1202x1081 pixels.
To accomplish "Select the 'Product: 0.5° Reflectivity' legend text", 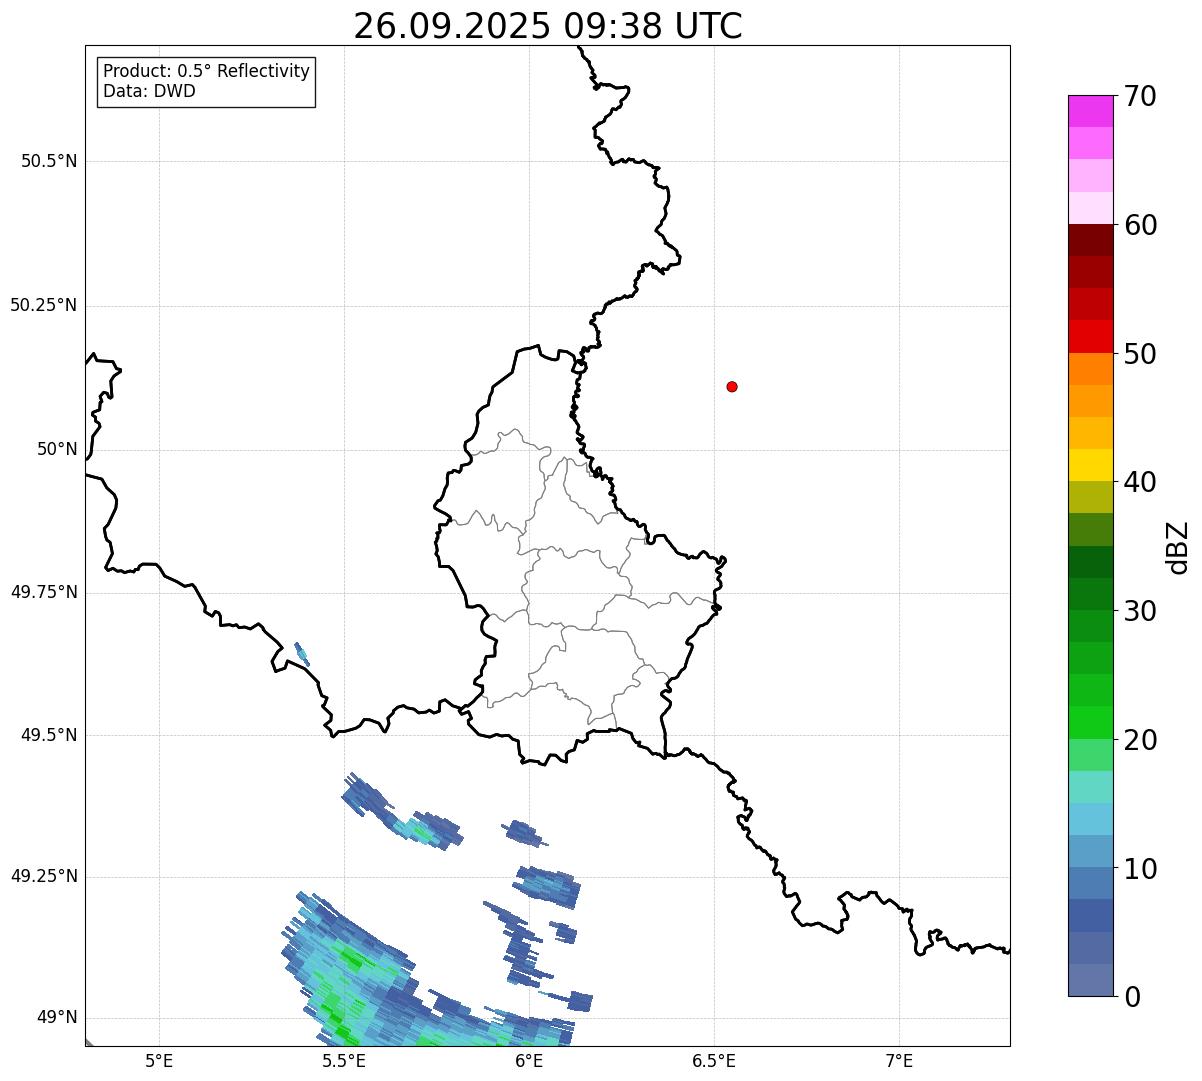I will pos(207,72).
